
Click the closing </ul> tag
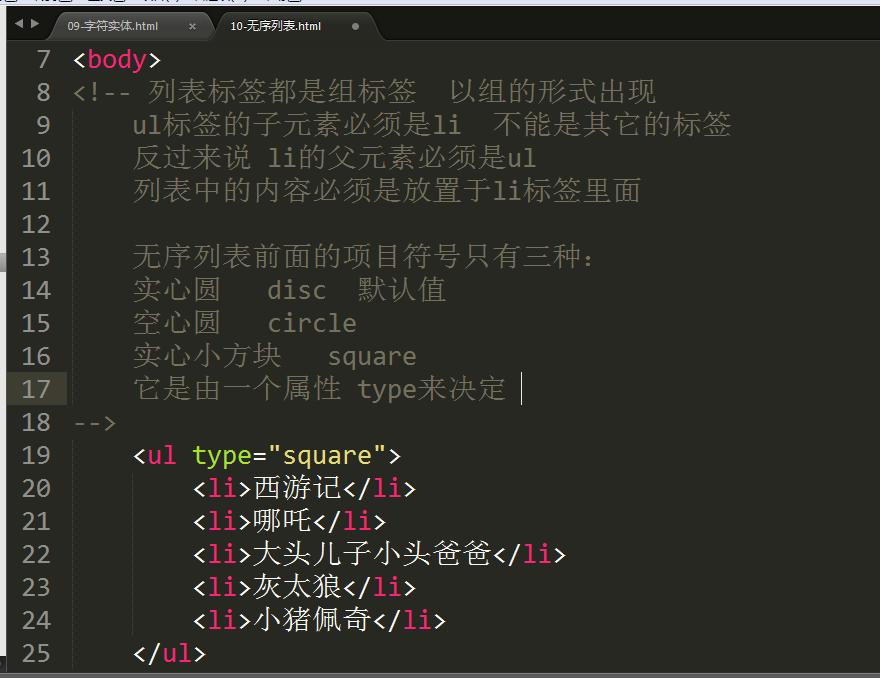(x=169, y=654)
